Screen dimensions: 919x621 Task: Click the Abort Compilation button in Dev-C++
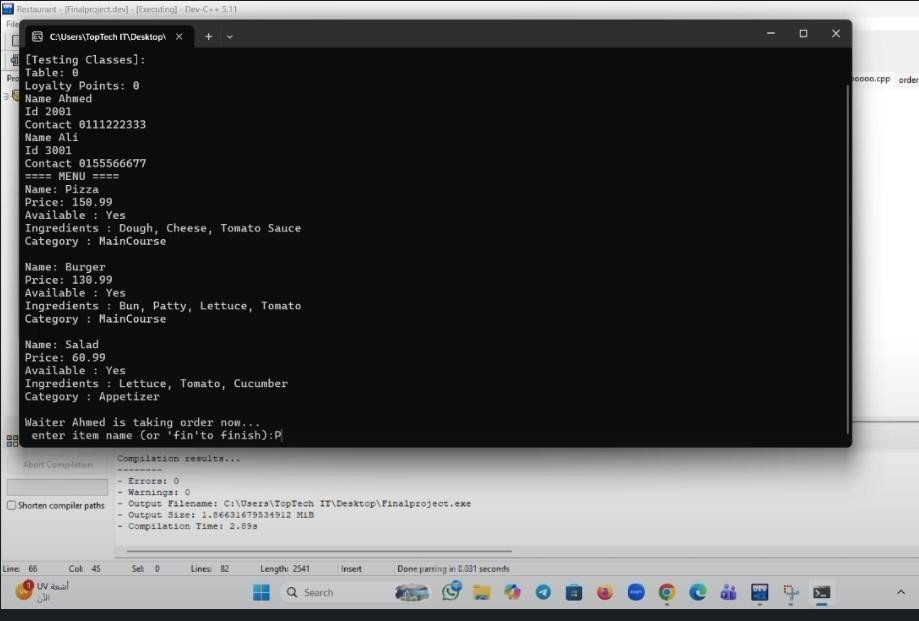(x=57, y=464)
